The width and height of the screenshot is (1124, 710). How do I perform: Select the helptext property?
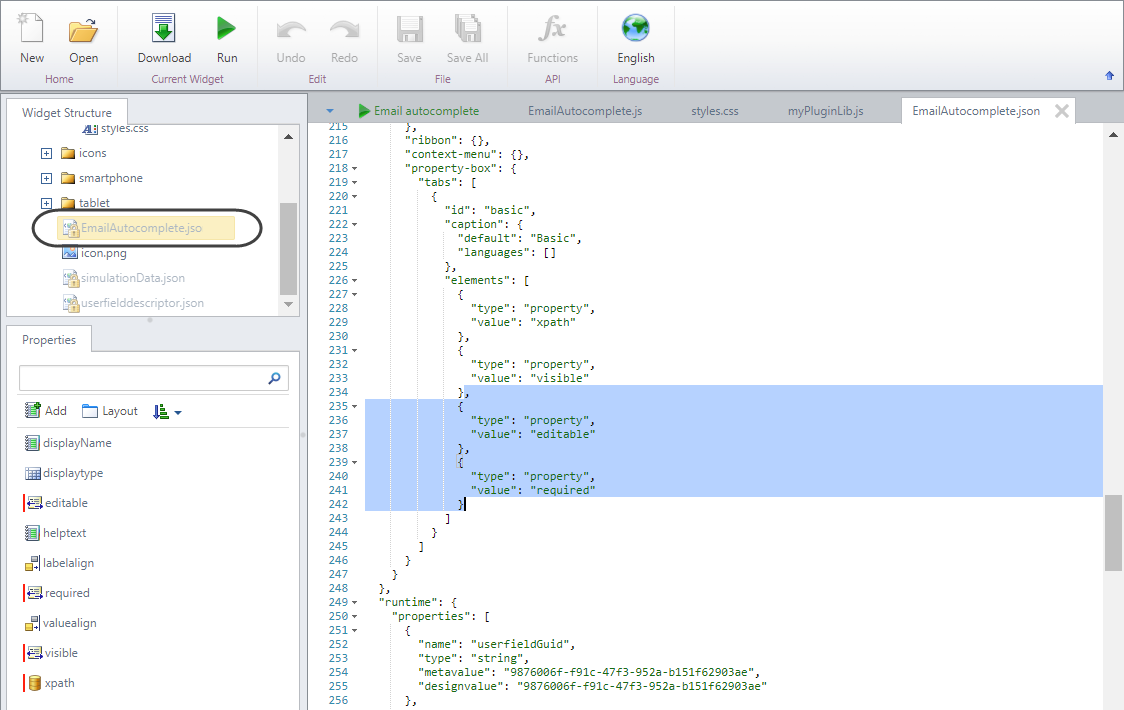pos(55,534)
